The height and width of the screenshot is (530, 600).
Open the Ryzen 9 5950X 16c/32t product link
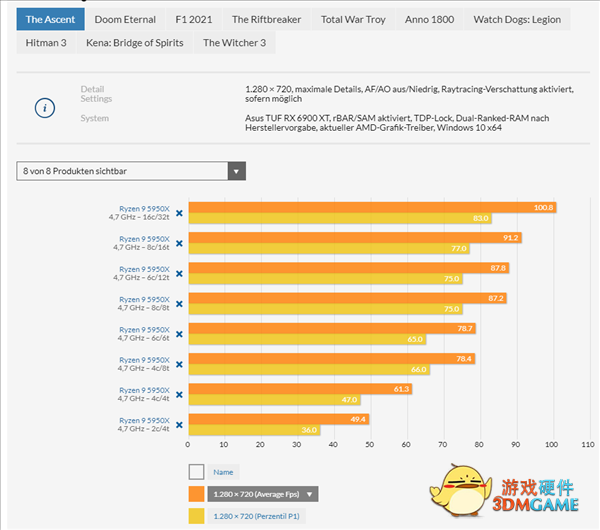click(144, 212)
